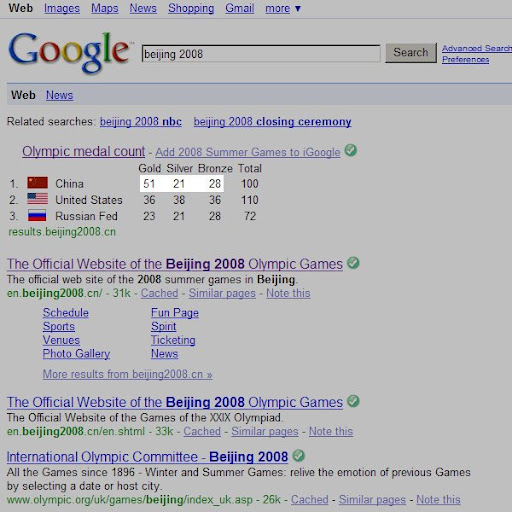The height and width of the screenshot is (512, 512).
Task: Select related search 'beijing 2008 closing ceremony'
Action: (x=272, y=122)
